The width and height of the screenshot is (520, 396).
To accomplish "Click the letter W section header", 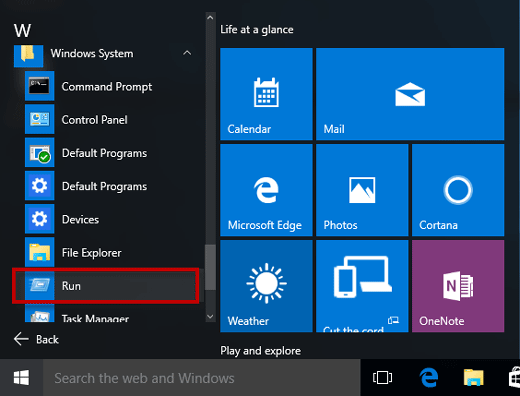I will pos(22,30).
